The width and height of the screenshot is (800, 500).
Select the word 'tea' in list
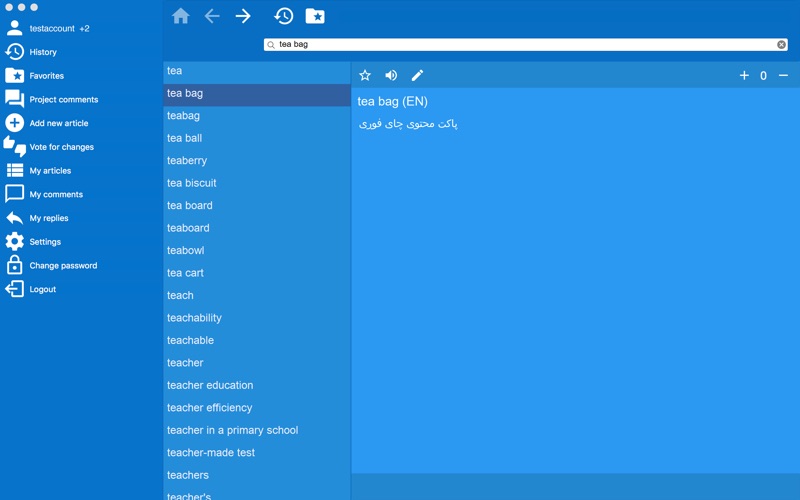tap(257, 71)
